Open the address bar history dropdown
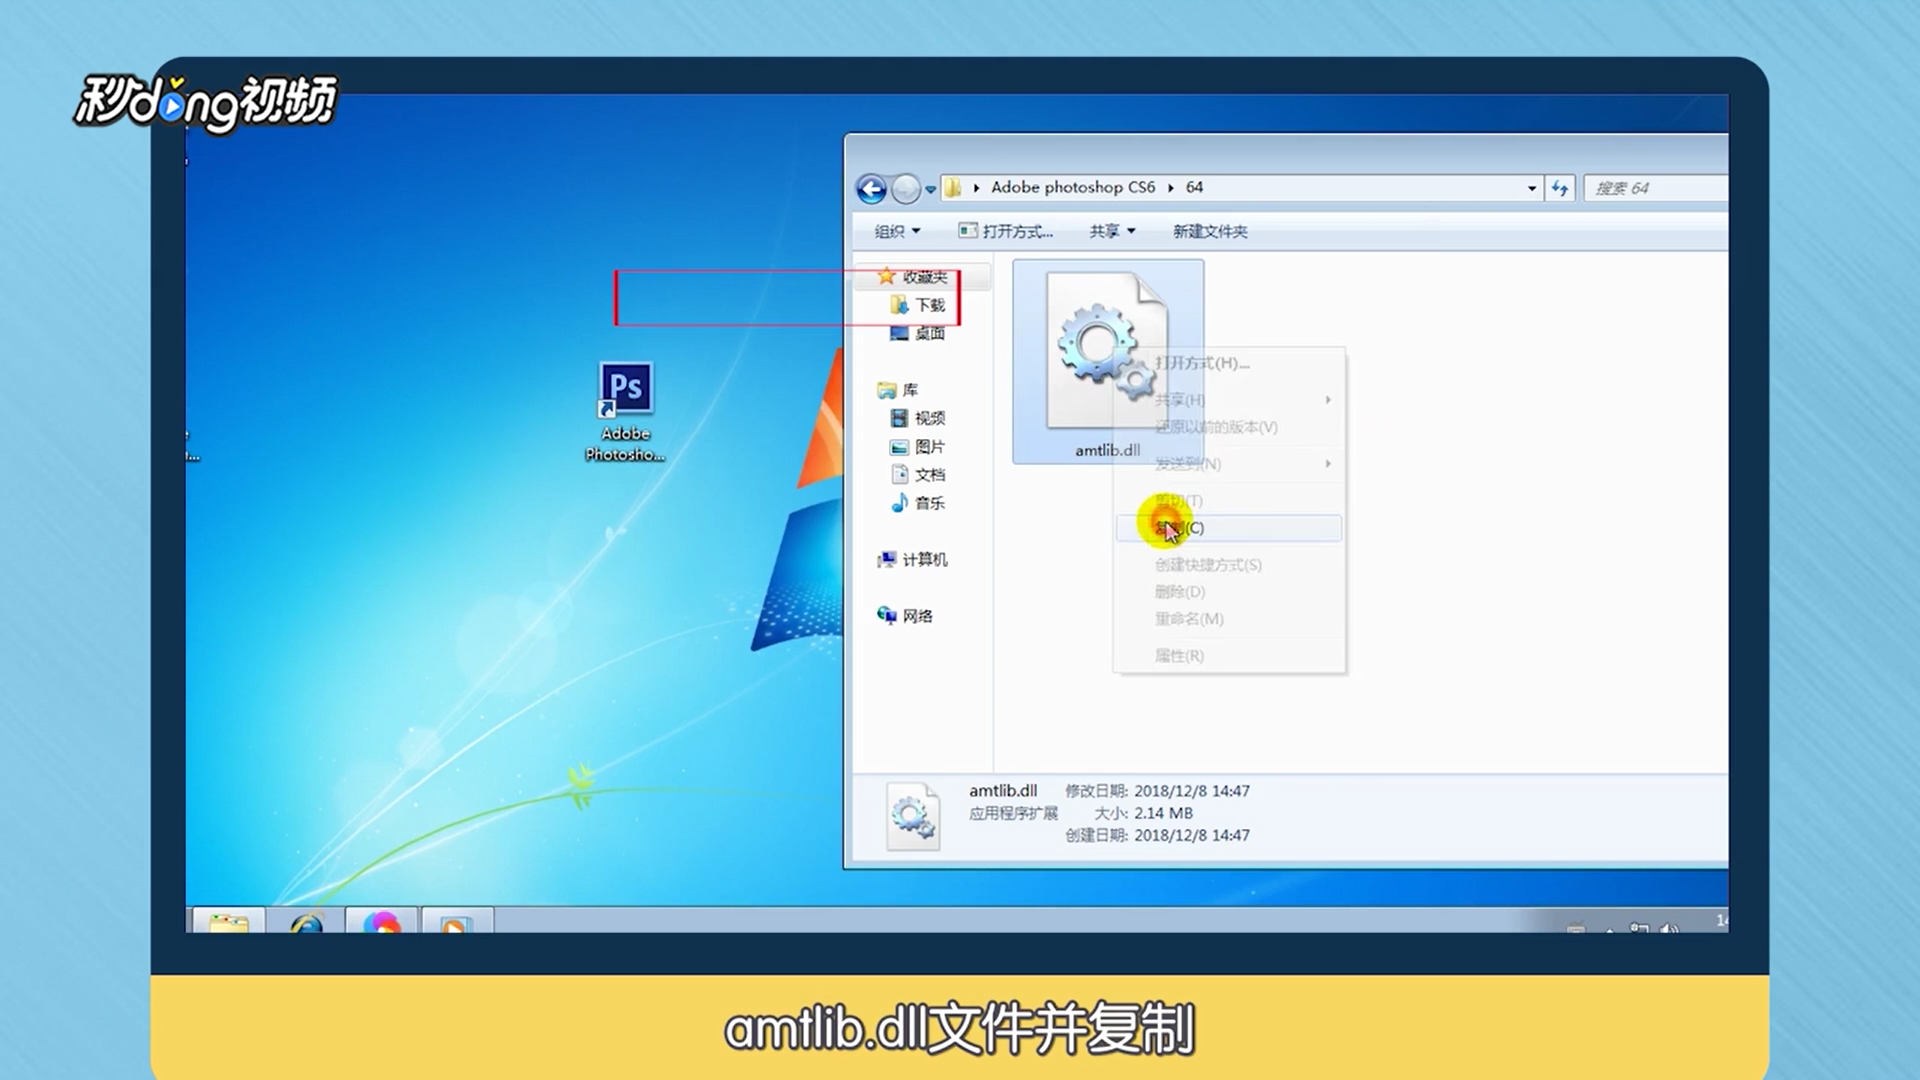Viewport: 1920px width, 1080px height. tap(1531, 188)
